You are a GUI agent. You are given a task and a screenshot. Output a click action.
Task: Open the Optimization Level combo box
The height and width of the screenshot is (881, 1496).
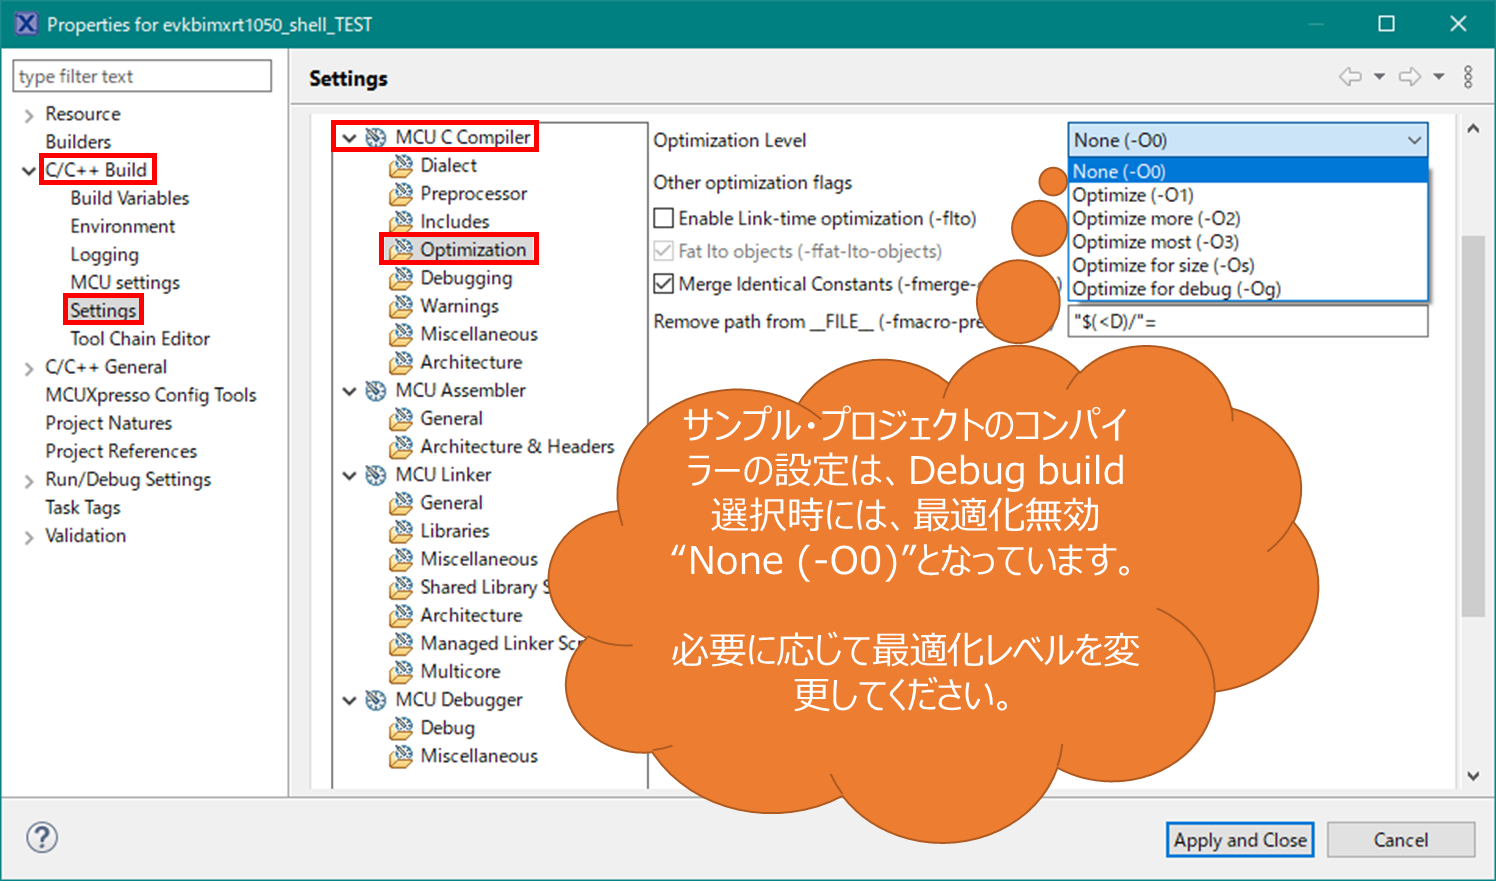pyautogui.click(x=1247, y=140)
